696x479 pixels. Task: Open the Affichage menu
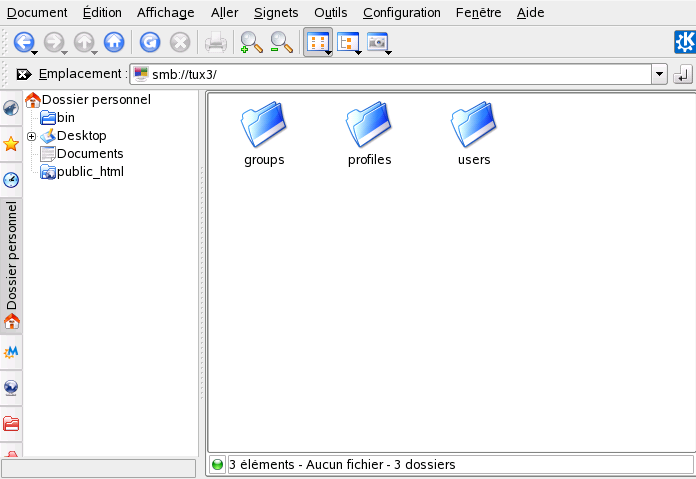pos(166,13)
